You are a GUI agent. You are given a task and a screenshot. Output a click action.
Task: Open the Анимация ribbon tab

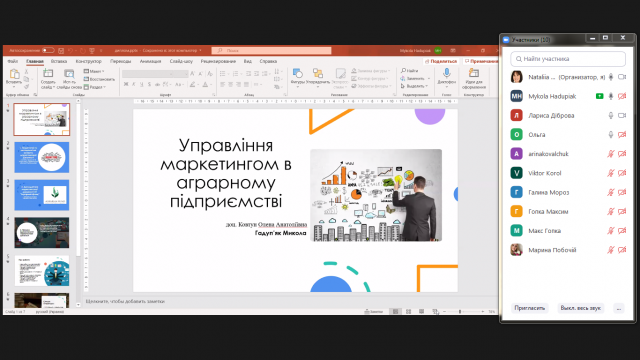tap(150, 61)
